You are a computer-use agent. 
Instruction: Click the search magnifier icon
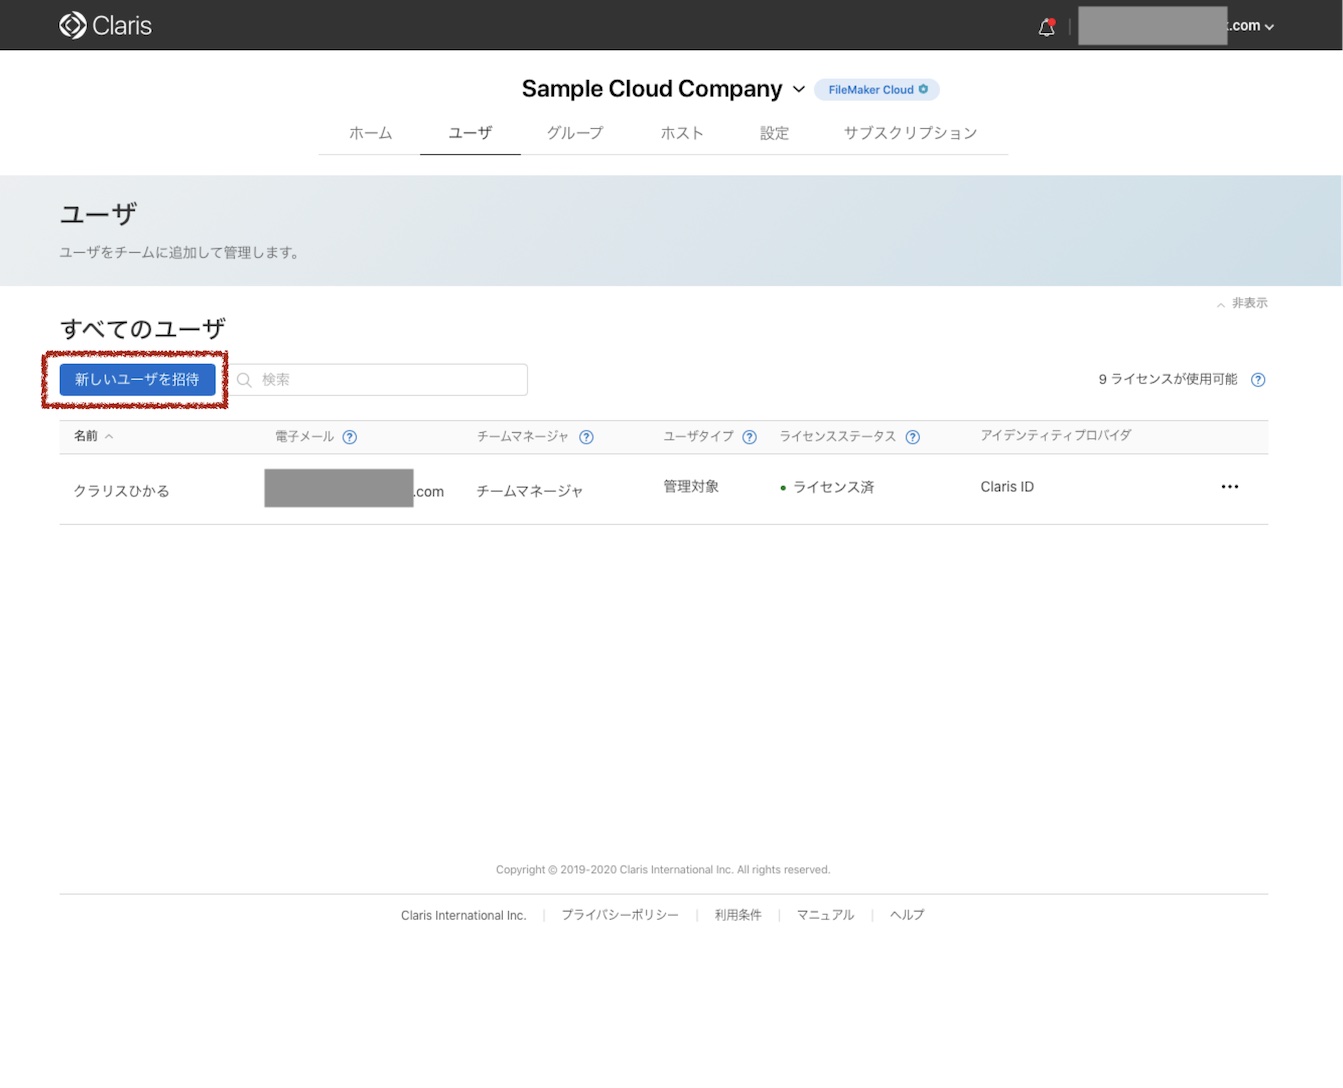(x=245, y=379)
